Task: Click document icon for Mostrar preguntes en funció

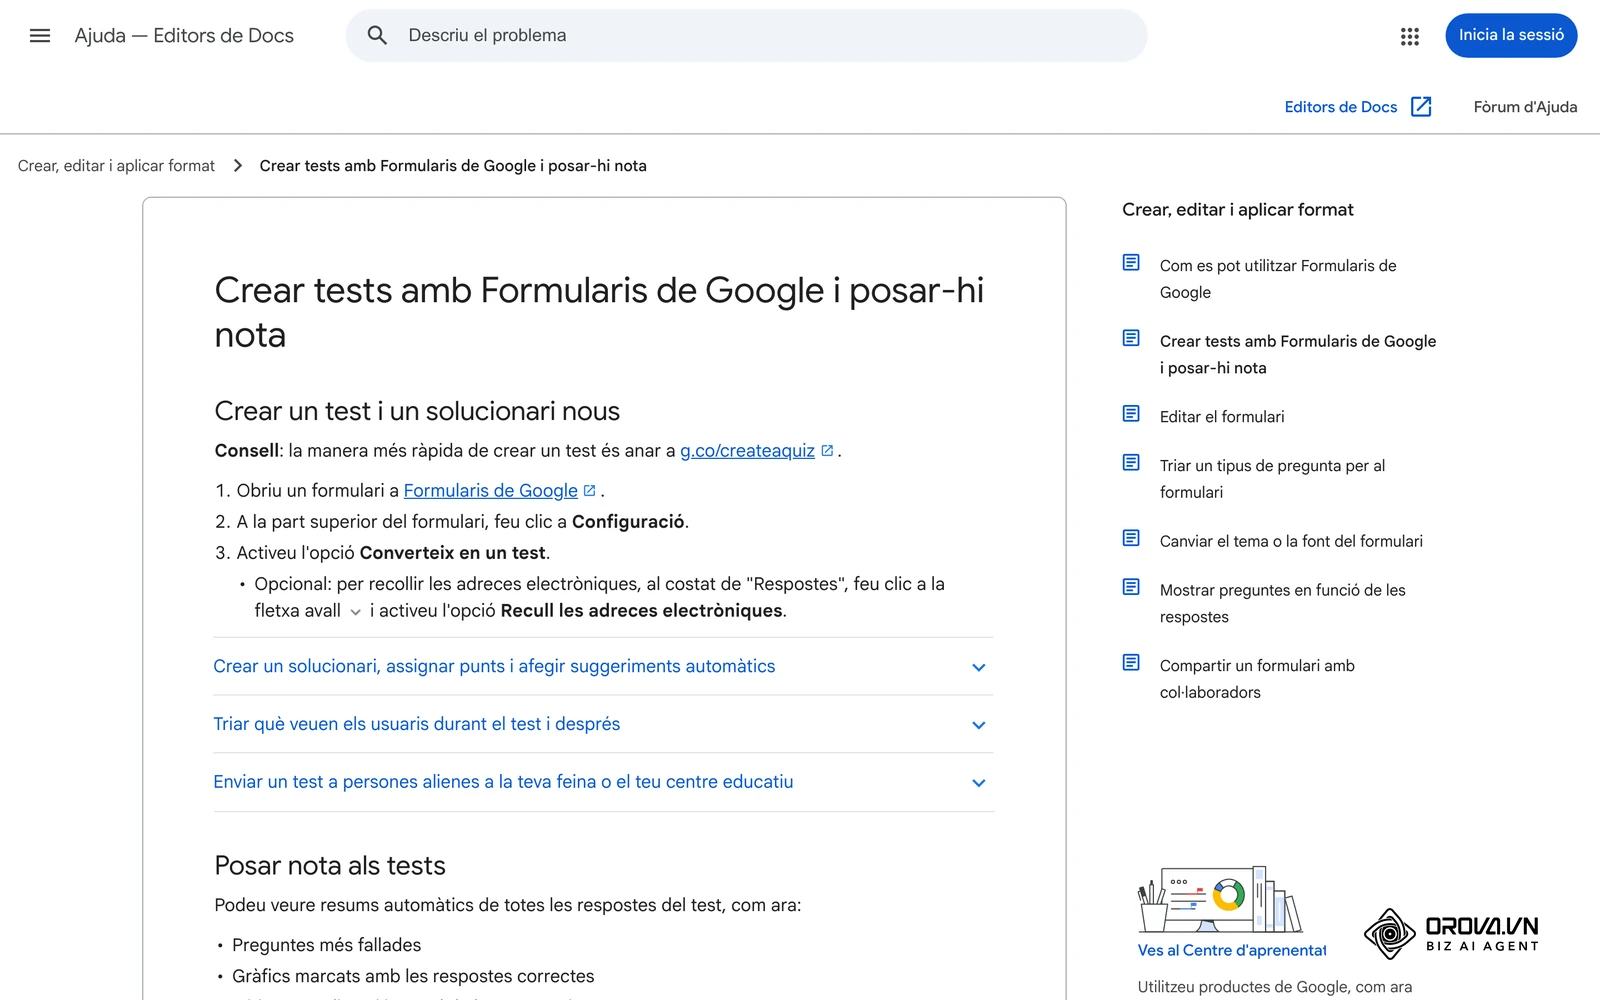Action: pos(1131,587)
